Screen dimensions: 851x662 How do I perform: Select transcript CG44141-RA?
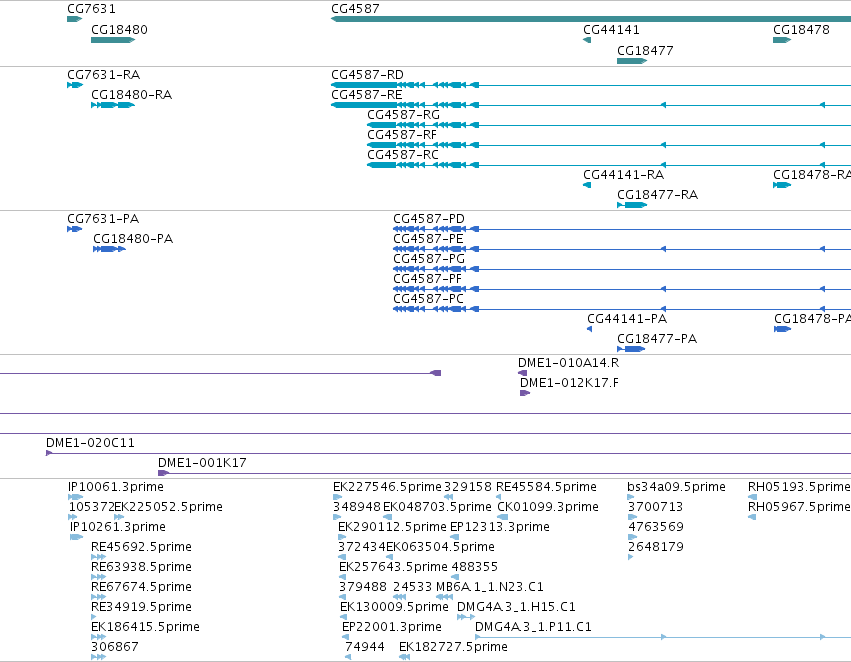[x=624, y=175]
